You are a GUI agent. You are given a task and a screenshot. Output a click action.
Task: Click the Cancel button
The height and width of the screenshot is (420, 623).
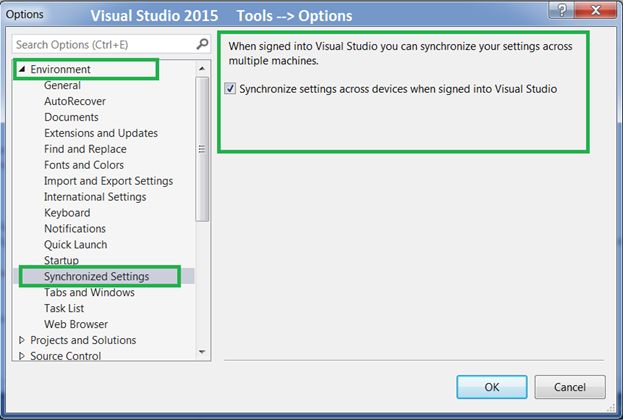(x=570, y=387)
